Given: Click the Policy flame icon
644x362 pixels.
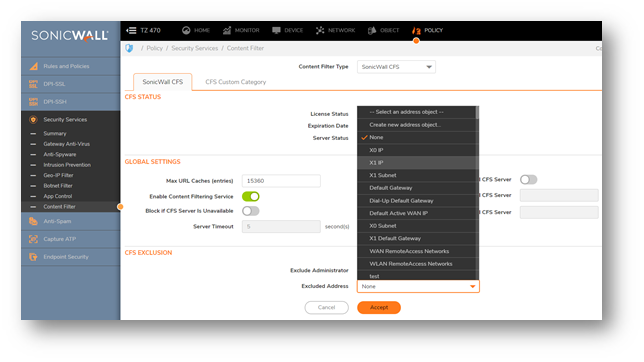Looking at the screenshot, I should pyautogui.click(x=416, y=30).
